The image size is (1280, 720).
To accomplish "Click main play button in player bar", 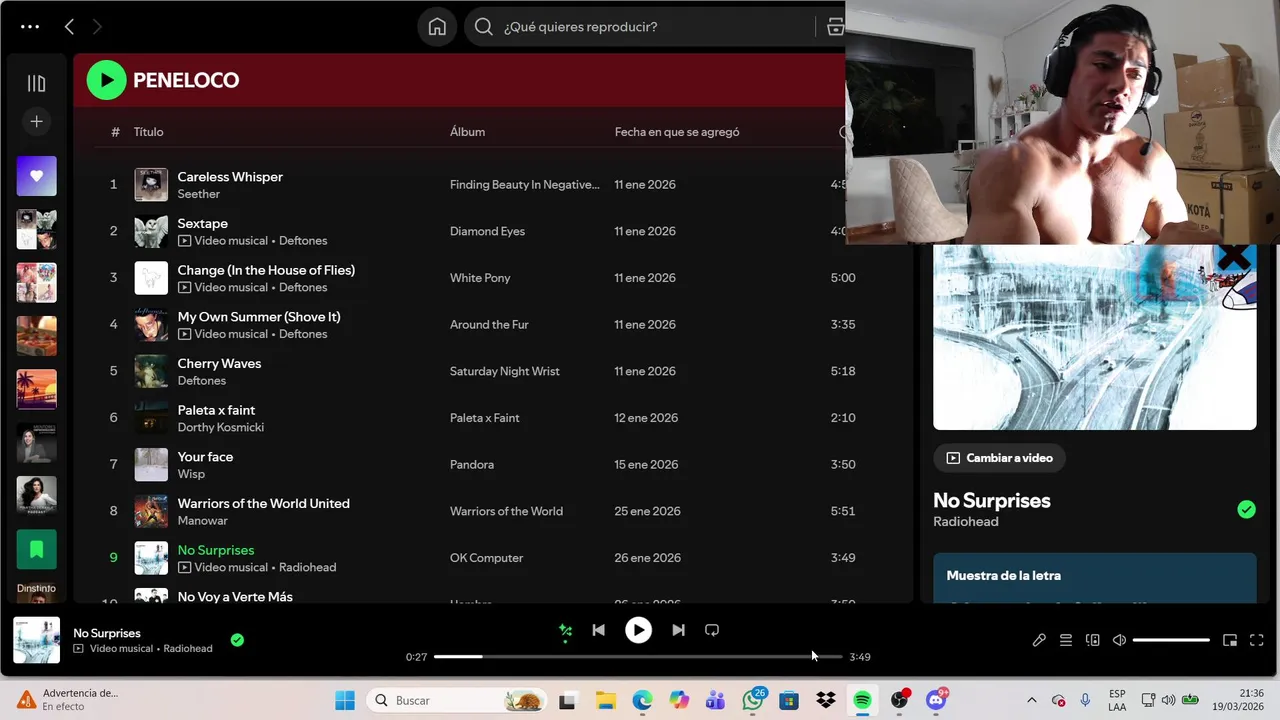I will click(638, 630).
